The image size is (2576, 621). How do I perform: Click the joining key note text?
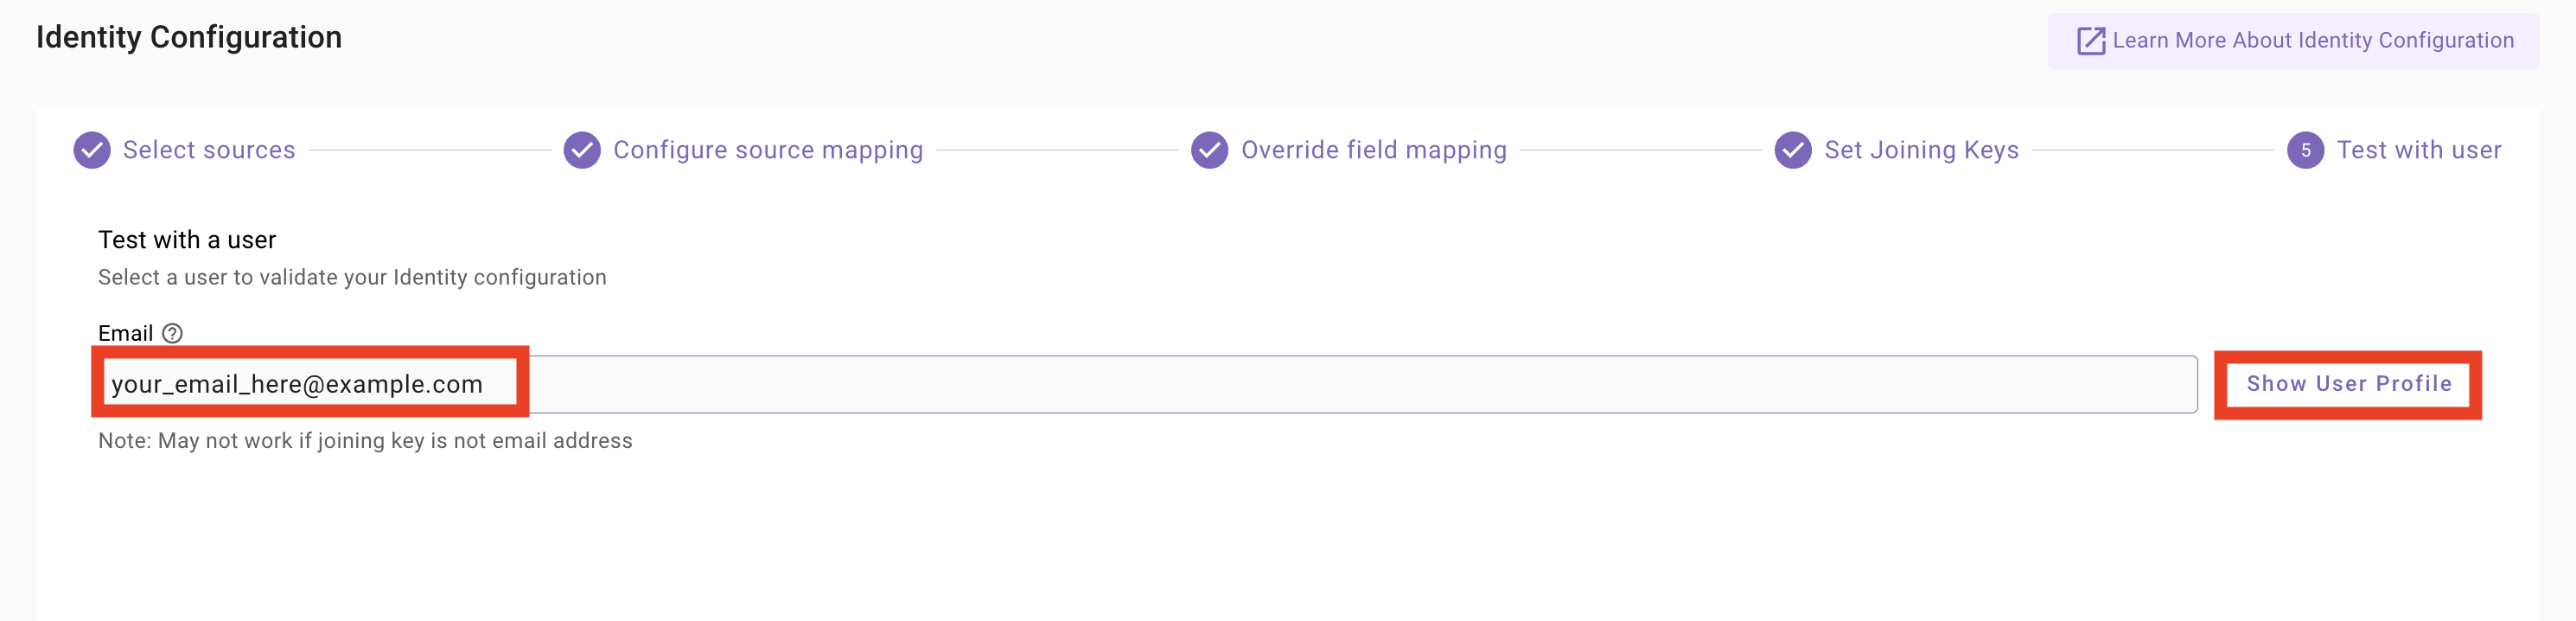[x=365, y=441]
